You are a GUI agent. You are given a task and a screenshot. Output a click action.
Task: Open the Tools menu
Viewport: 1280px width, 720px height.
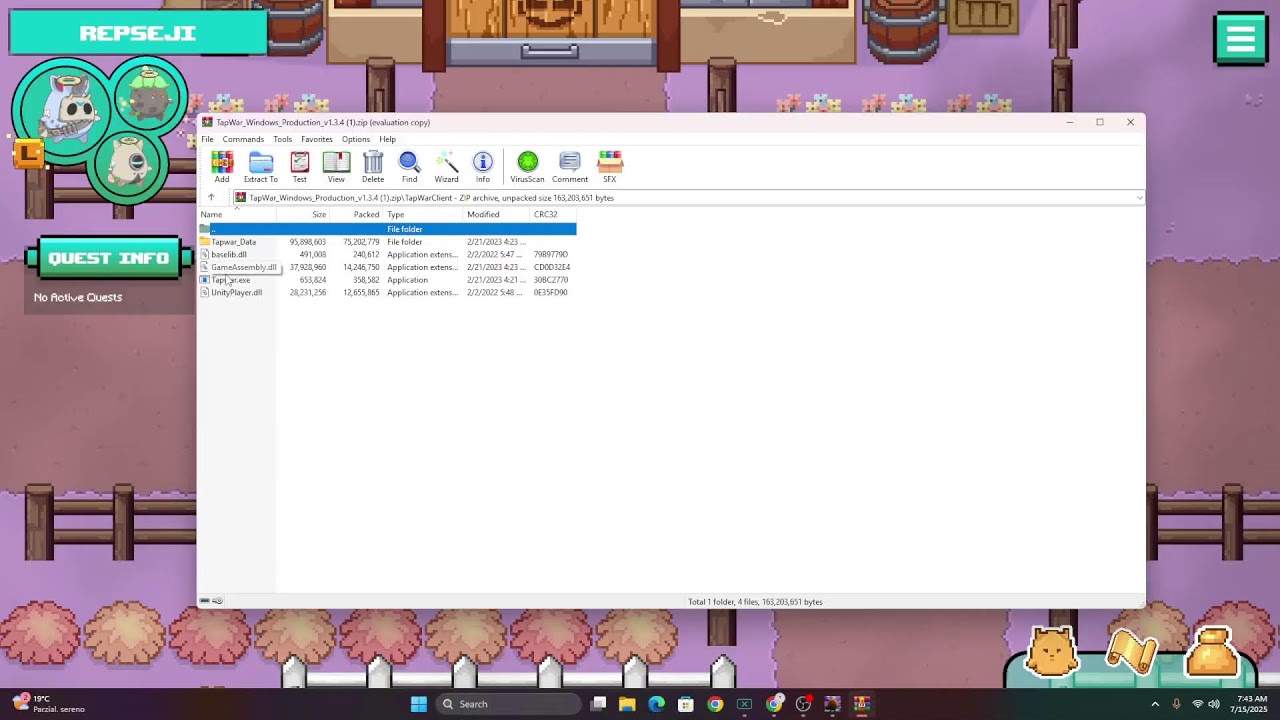point(283,139)
